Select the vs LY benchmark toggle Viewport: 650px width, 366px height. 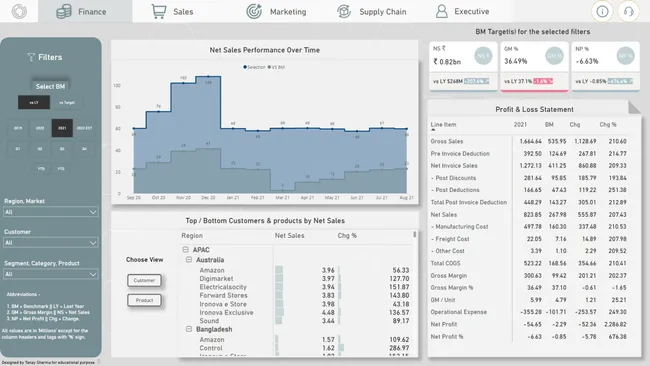[34, 102]
